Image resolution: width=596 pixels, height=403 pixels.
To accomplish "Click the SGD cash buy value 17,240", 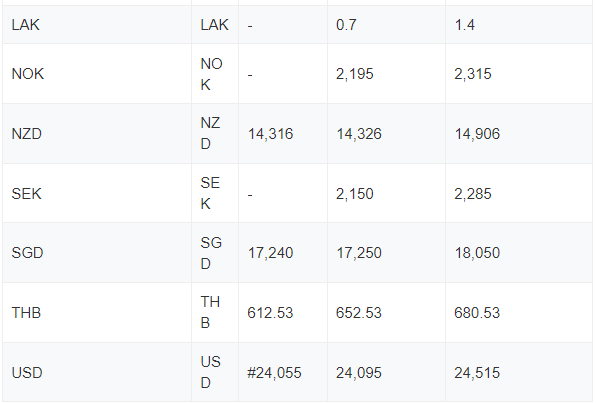I will (270, 253).
